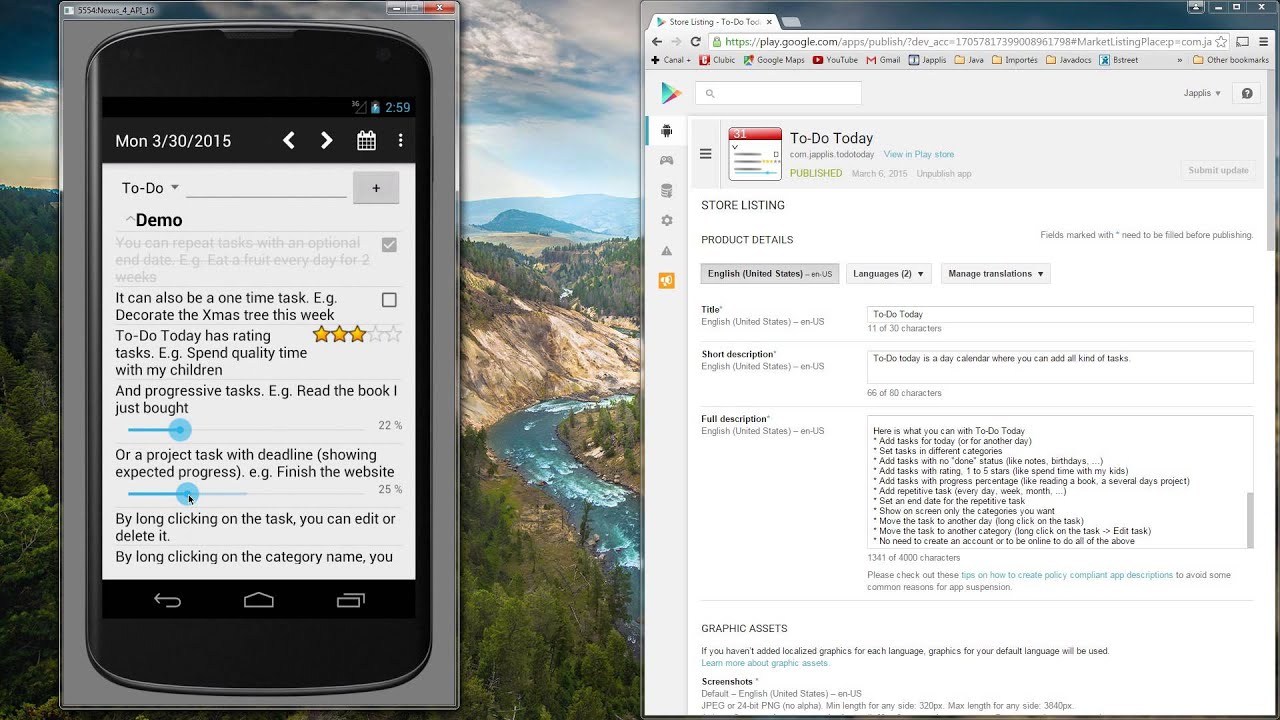Open the Bstreet bookmark
Screen dimensions: 1280x720
tap(1118, 60)
